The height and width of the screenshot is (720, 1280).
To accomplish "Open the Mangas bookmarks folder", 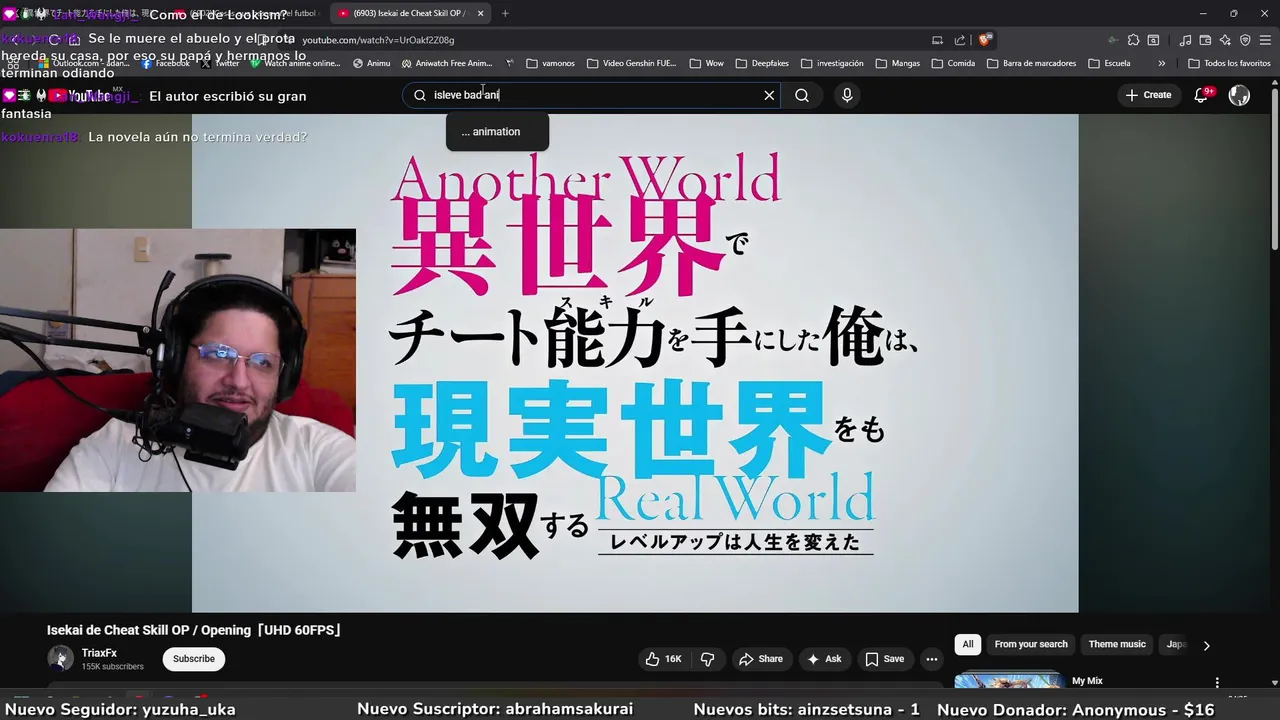I will (897, 63).
